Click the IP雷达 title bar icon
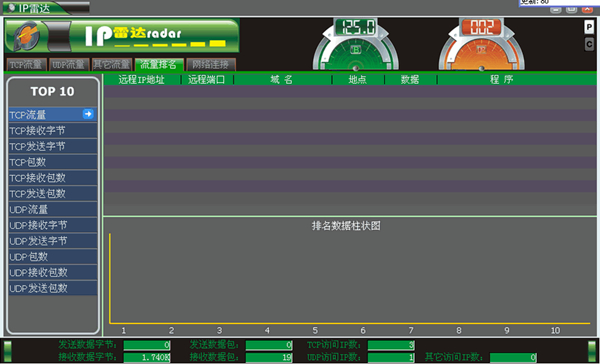 pos(12,7)
